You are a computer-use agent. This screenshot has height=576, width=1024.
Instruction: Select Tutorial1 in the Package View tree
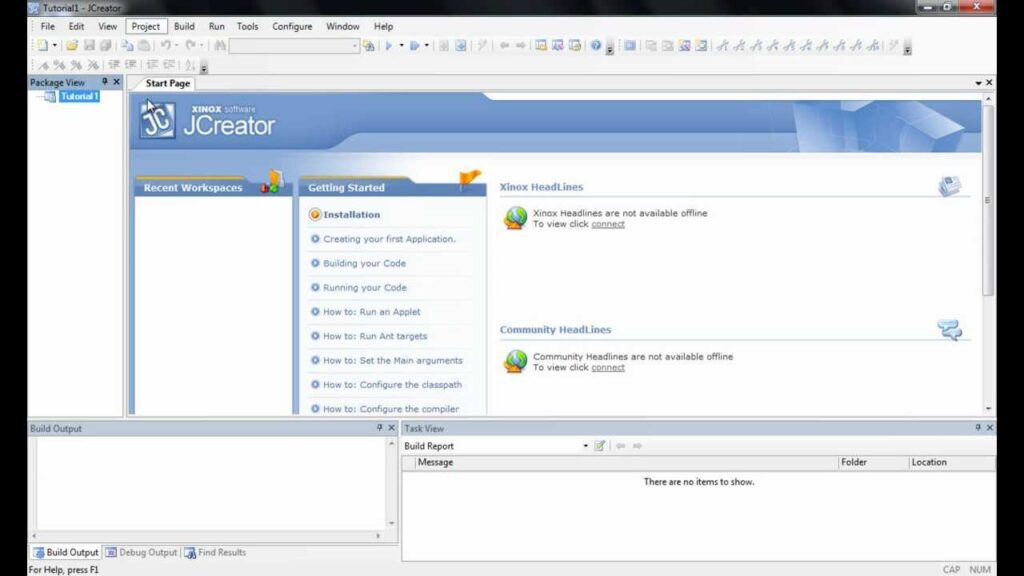tap(79, 97)
